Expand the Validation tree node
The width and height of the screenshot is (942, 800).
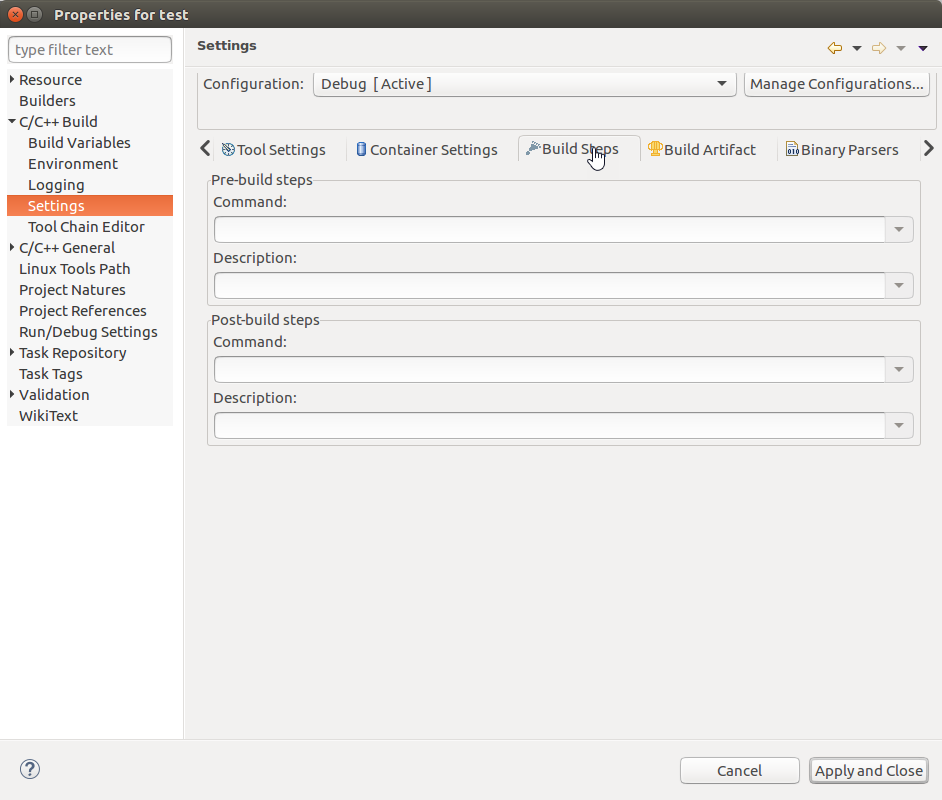[x=11, y=395]
